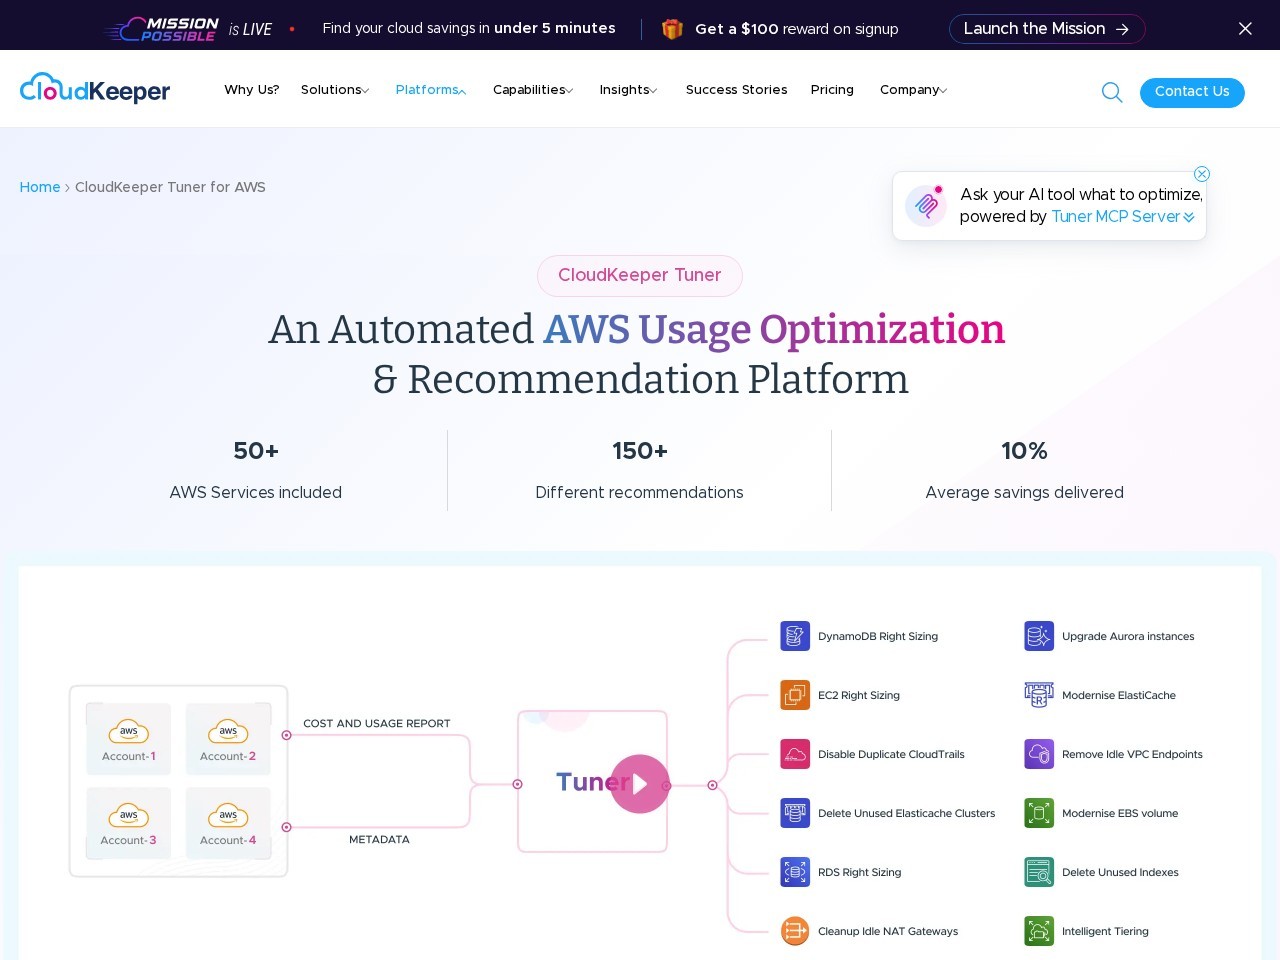The image size is (1280, 960).
Task: Click the CloudKeeper logo
Action: click(x=95, y=90)
